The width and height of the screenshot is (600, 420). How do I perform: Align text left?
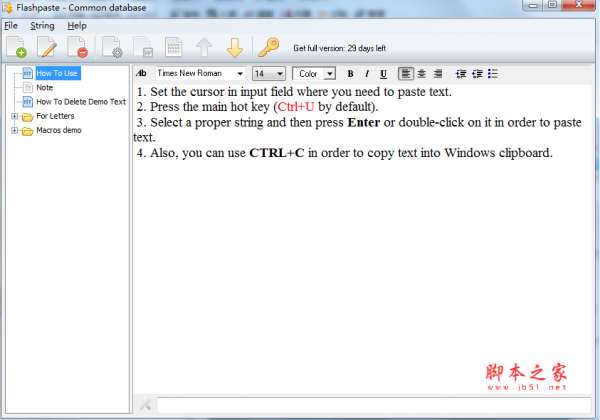pyautogui.click(x=406, y=73)
